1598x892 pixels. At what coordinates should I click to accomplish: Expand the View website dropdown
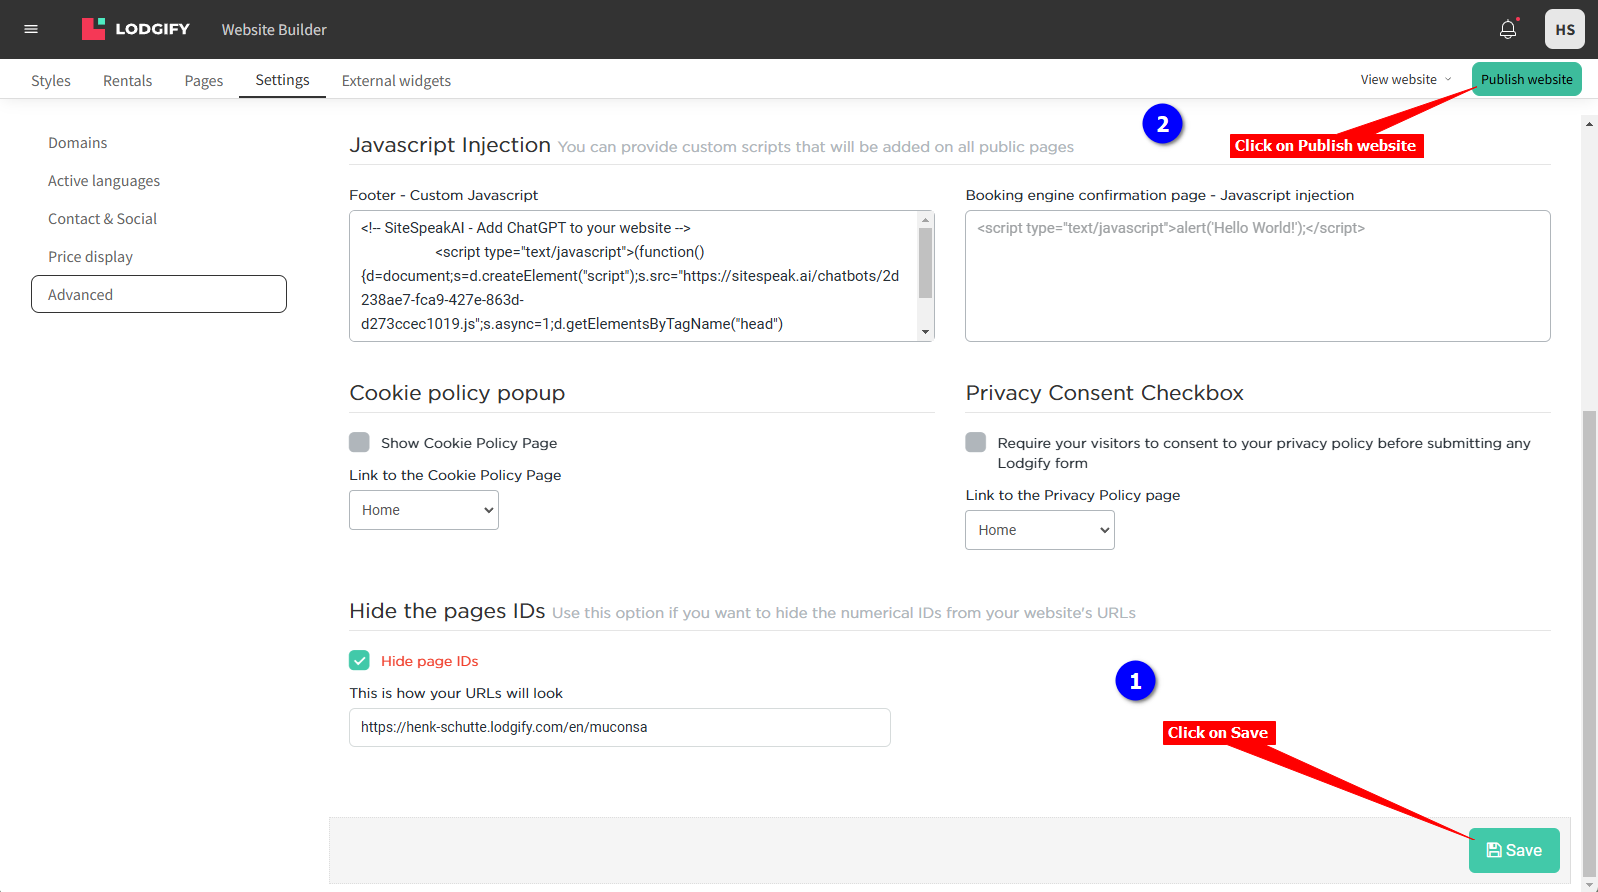coord(1406,79)
